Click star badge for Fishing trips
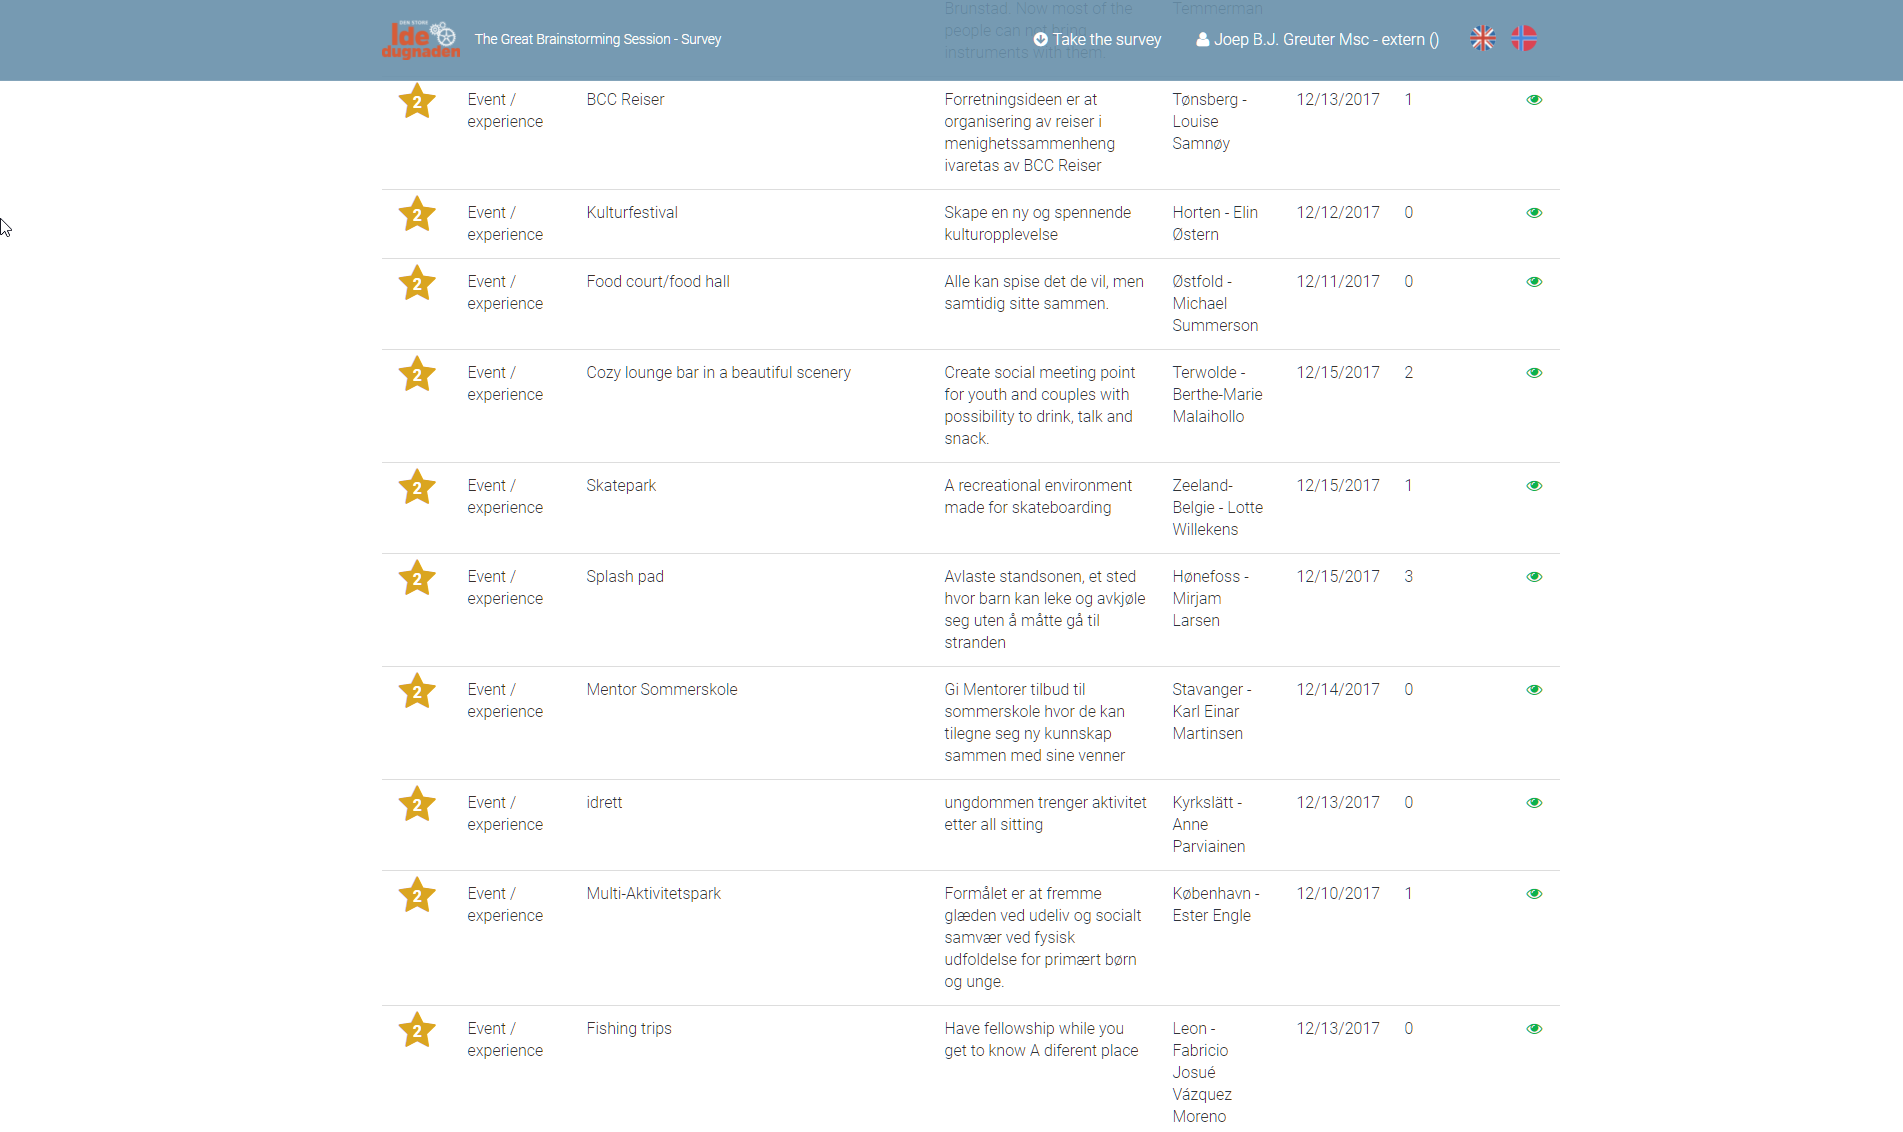 416,1030
